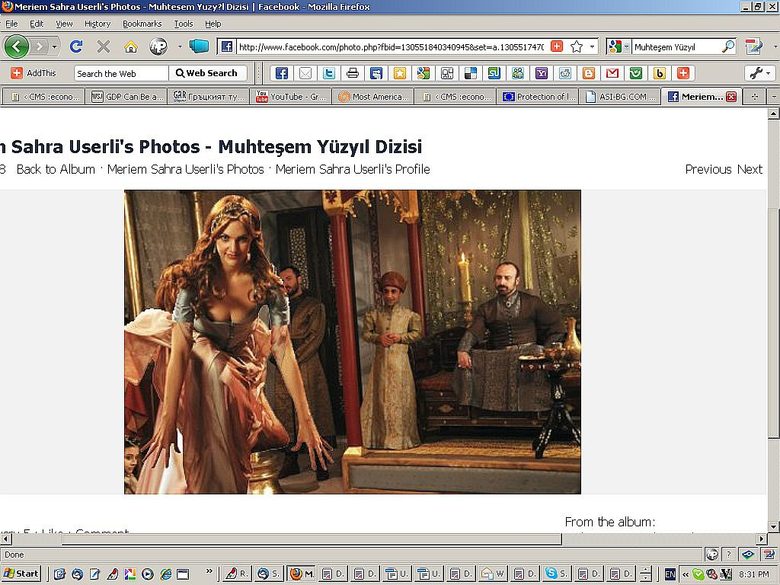
Task: Share to Gmail via red M icon
Action: [x=612, y=74]
